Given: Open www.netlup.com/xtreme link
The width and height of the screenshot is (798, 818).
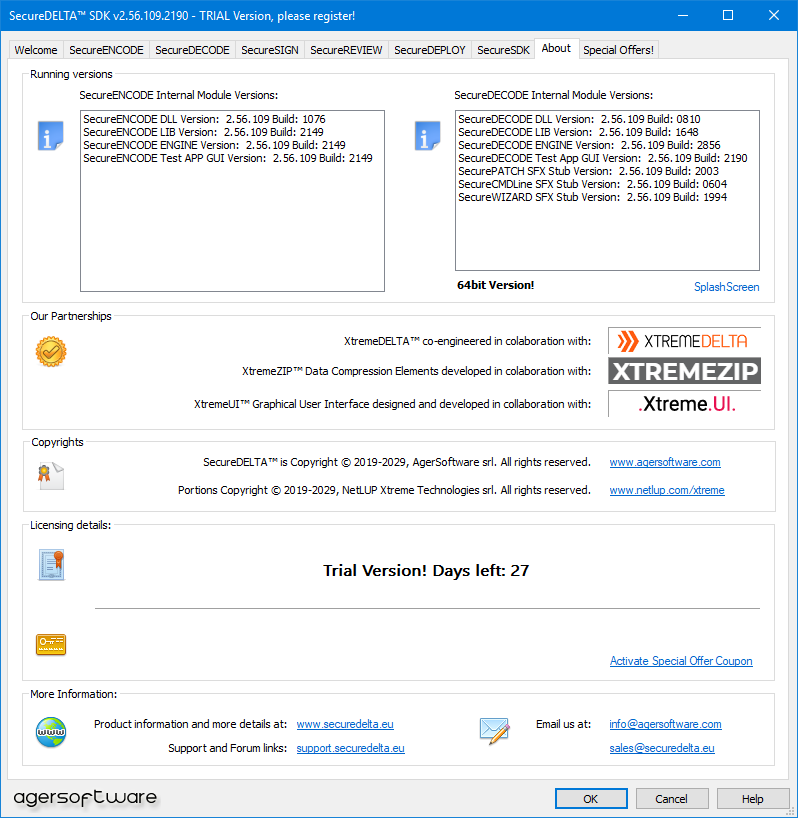Looking at the screenshot, I should 667,490.
